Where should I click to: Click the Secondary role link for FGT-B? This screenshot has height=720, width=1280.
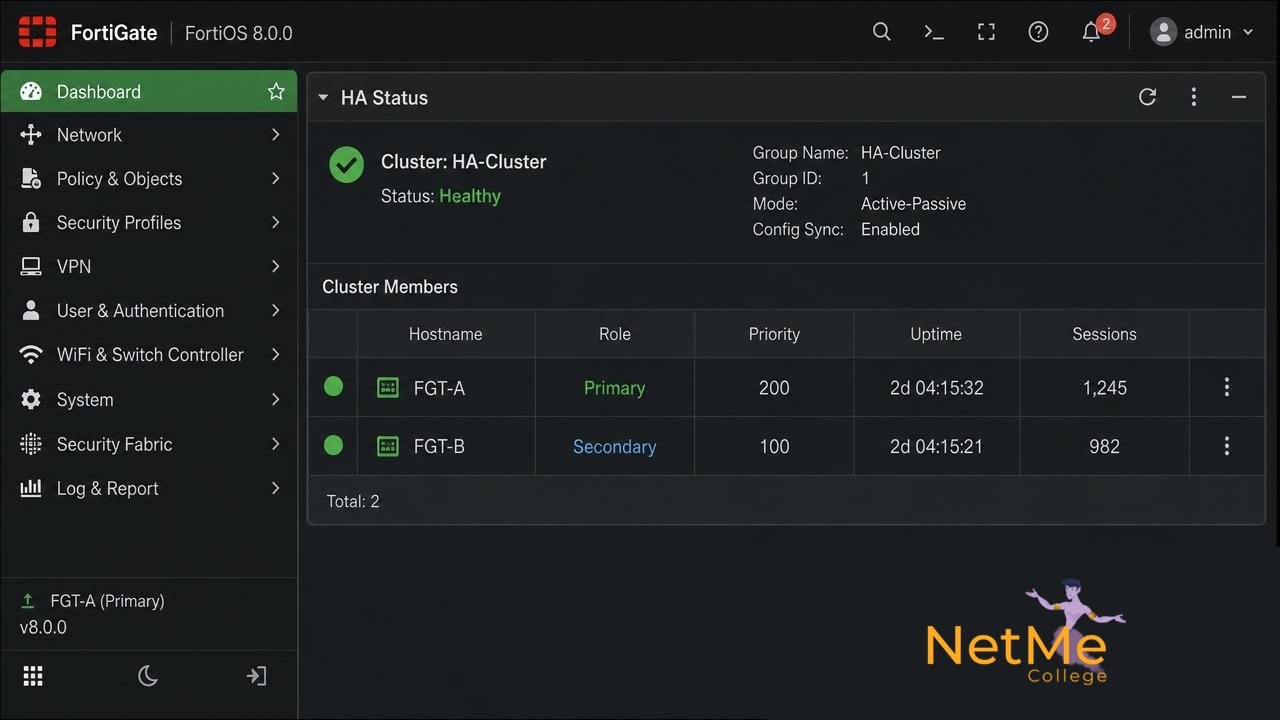pyautogui.click(x=614, y=447)
